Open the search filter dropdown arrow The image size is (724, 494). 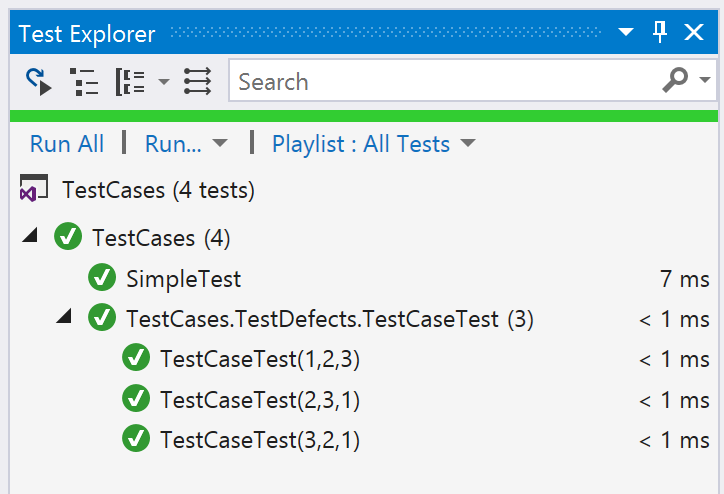(x=705, y=80)
